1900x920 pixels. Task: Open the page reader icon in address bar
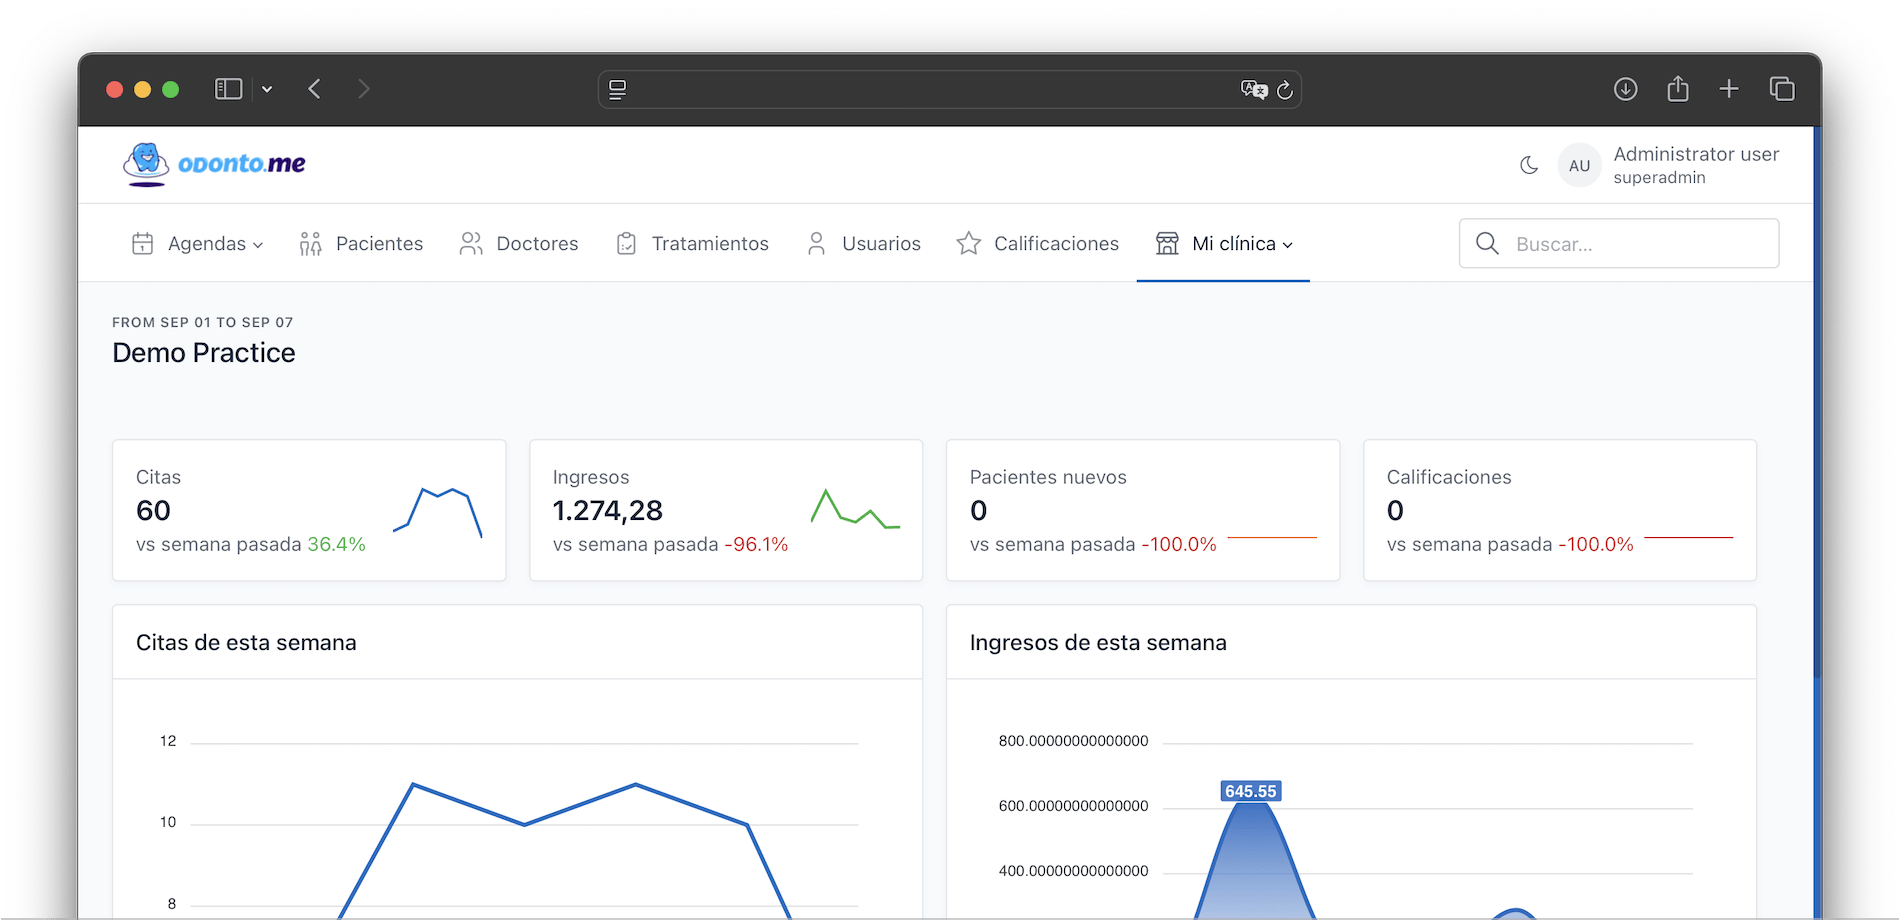(x=618, y=89)
